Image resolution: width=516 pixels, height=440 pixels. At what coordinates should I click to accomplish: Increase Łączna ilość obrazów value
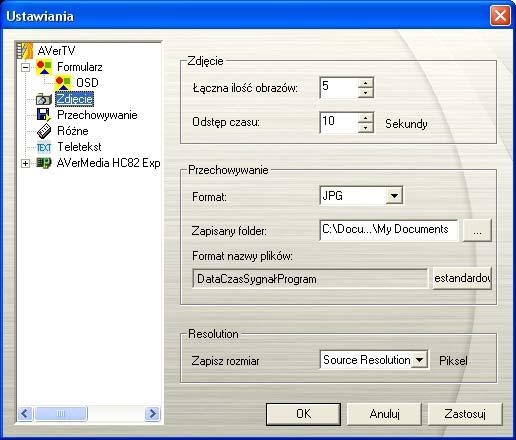(x=366, y=83)
